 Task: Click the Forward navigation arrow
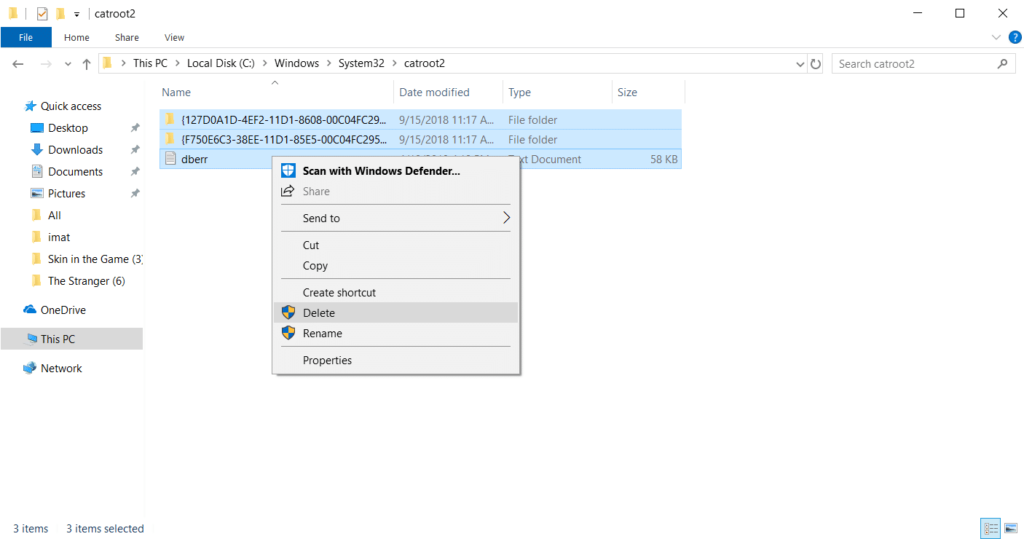click(46, 64)
